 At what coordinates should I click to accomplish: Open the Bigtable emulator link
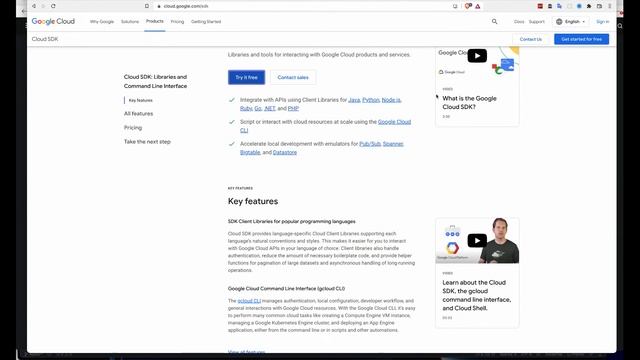pyautogui.click(x=250, y=152)
